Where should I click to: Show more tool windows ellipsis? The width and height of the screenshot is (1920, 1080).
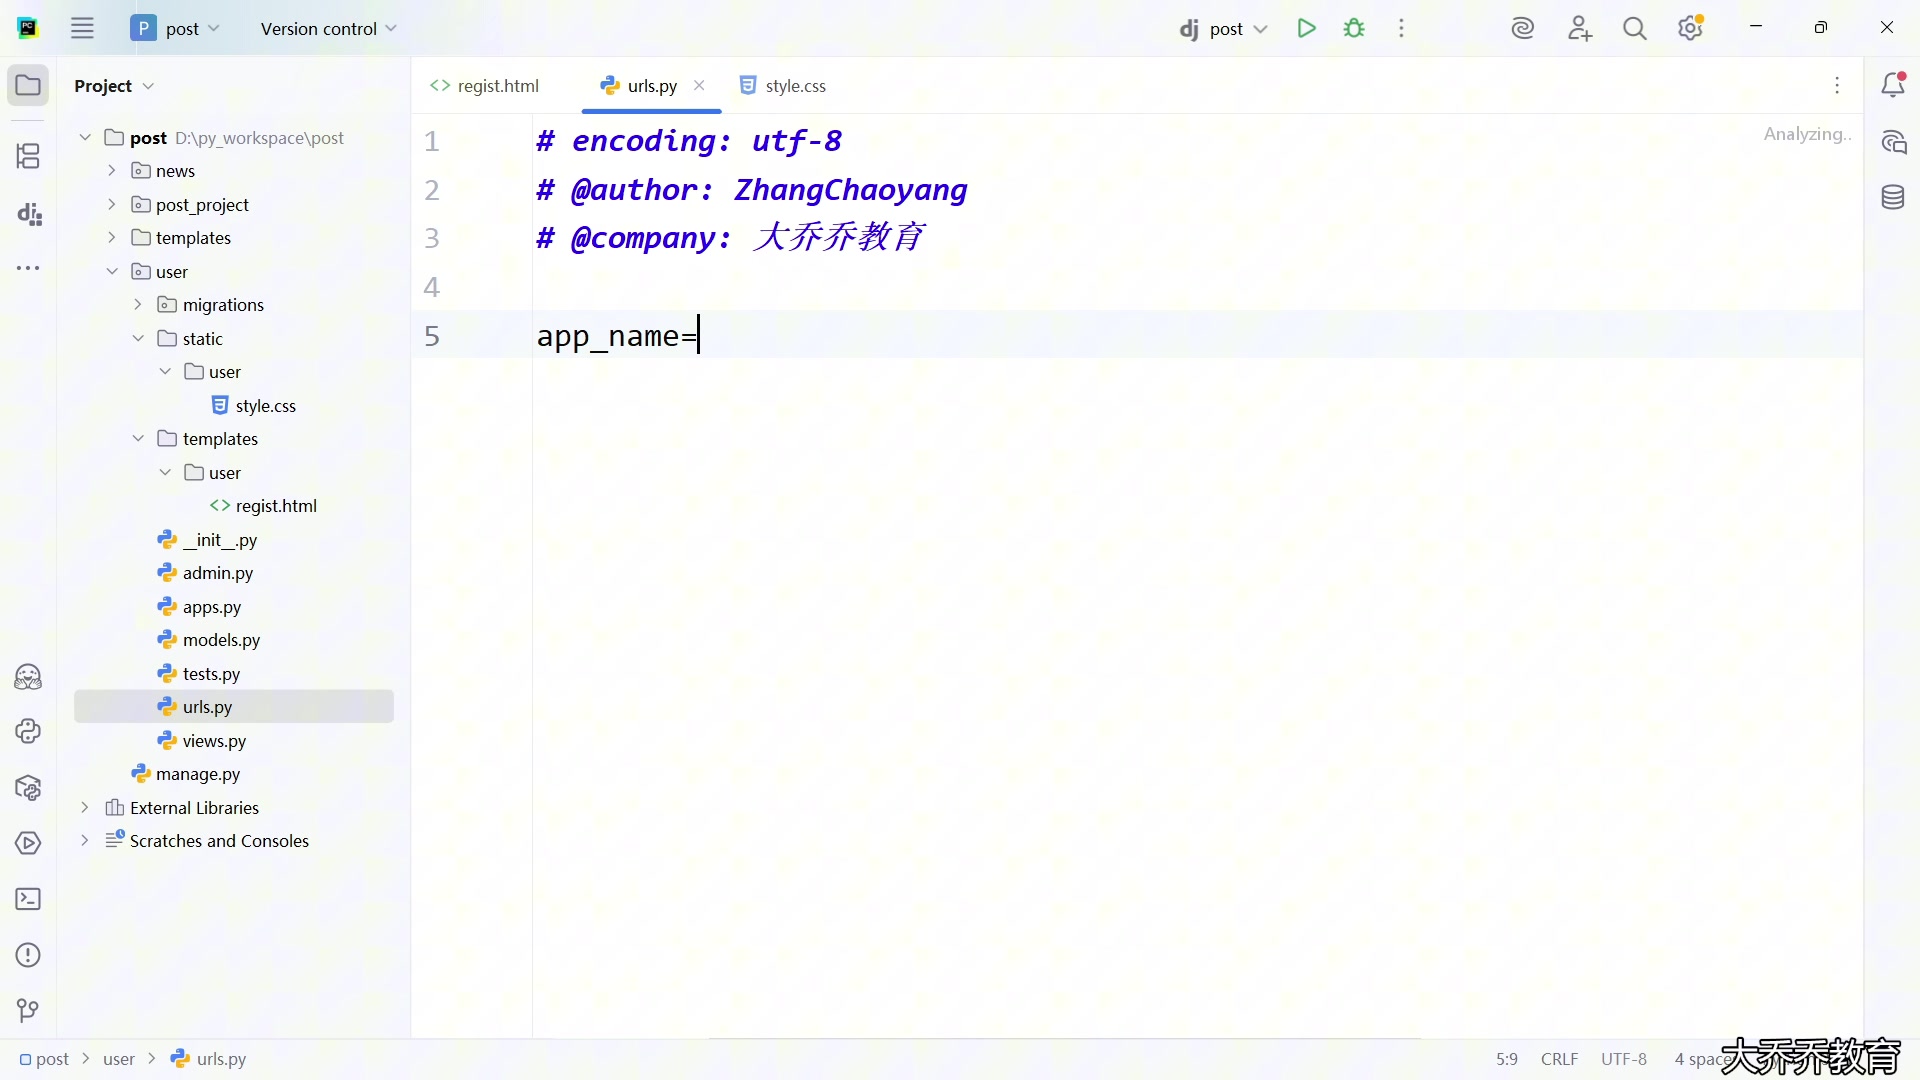[x=28, y=268]
